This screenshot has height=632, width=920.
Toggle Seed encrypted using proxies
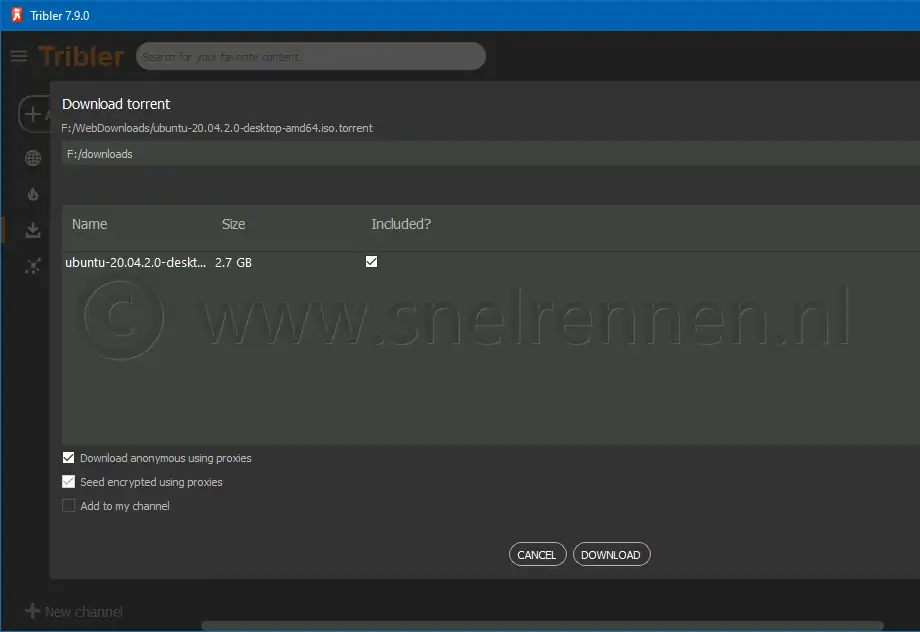[69, 482]
